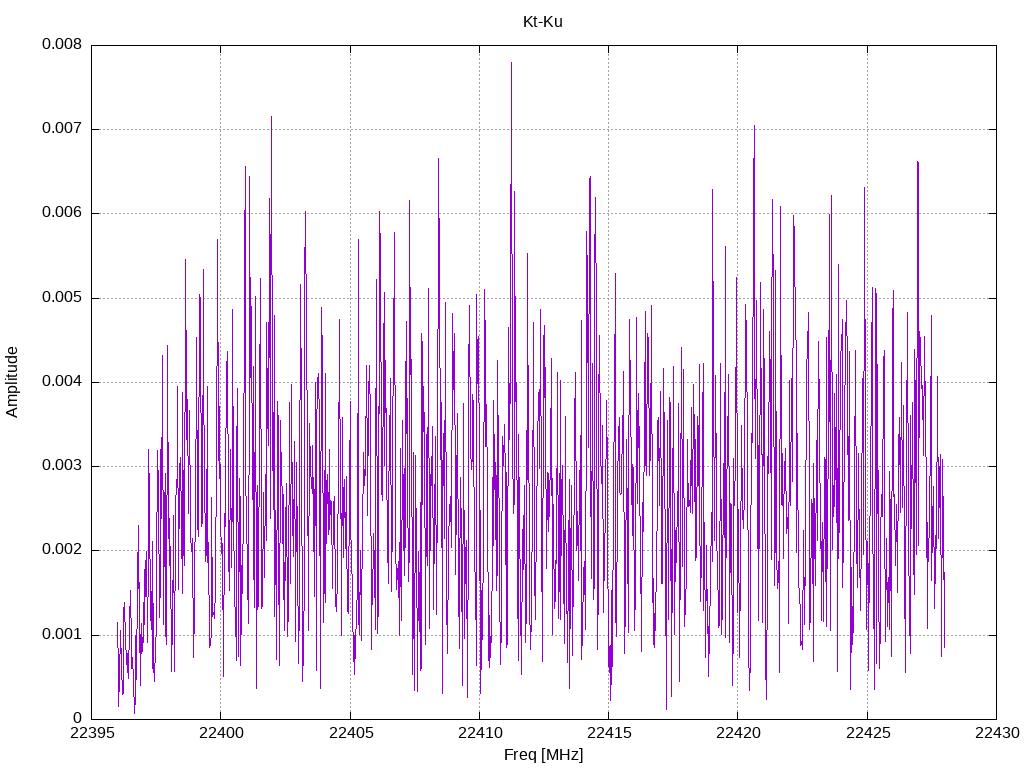Screen dimensions: 1024x768
Task: Click the y-axis tick label 0.007
Action: click(x=62, y=128)
